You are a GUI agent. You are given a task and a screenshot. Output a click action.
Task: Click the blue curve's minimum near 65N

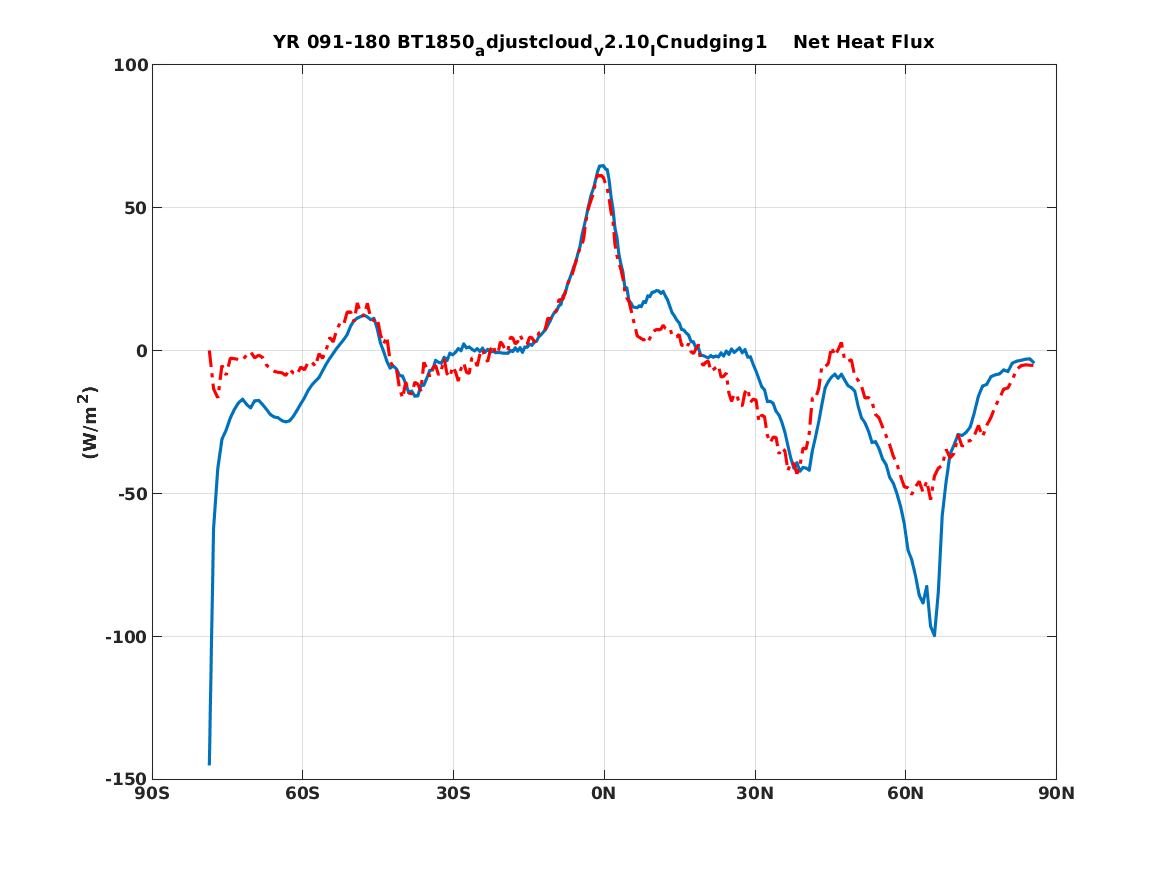tap(934, 635)
